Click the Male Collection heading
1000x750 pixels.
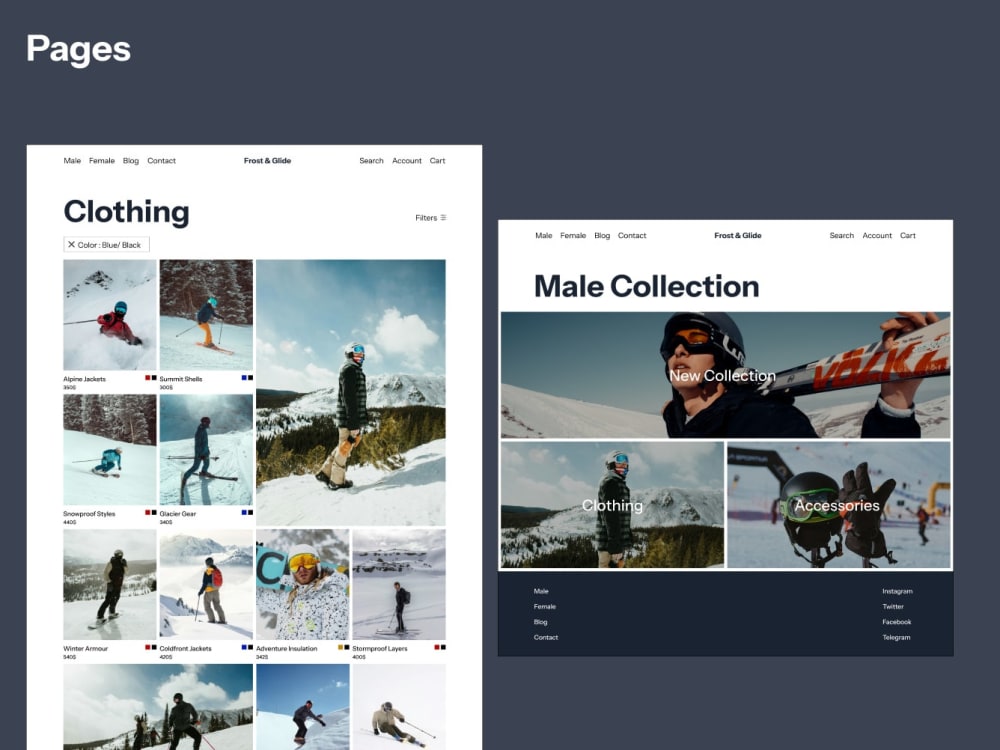647,286
